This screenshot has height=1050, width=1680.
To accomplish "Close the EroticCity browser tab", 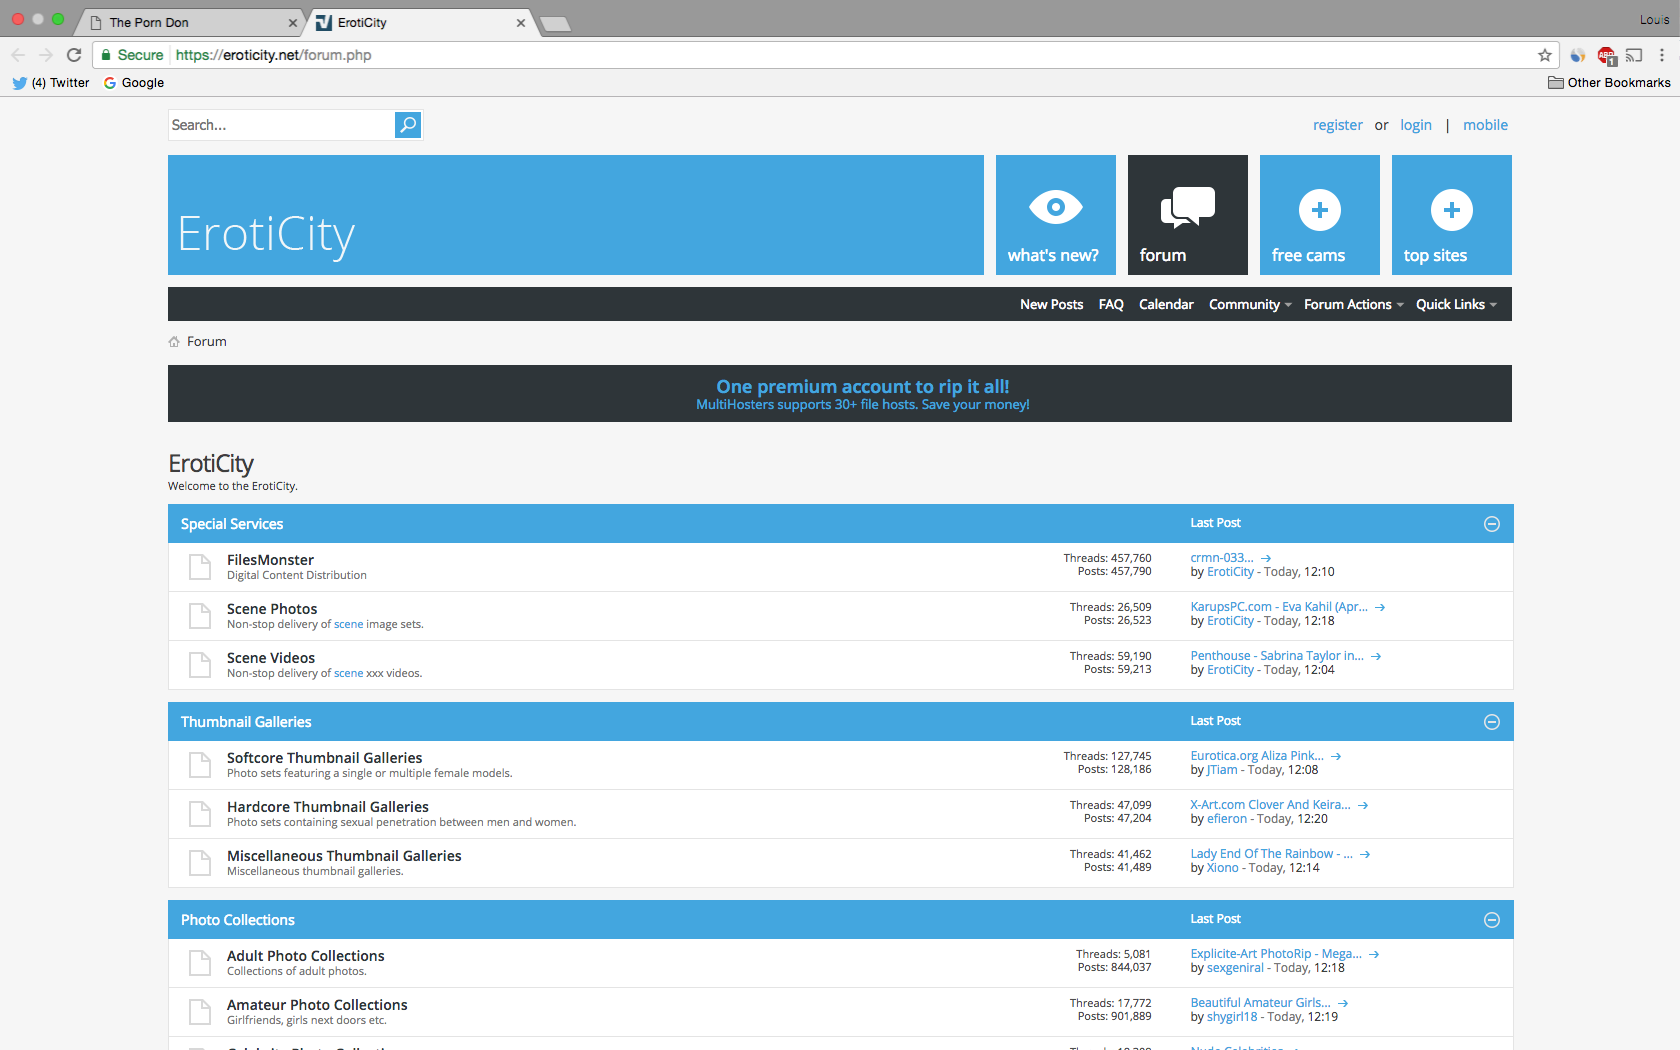I will point(521,22).
